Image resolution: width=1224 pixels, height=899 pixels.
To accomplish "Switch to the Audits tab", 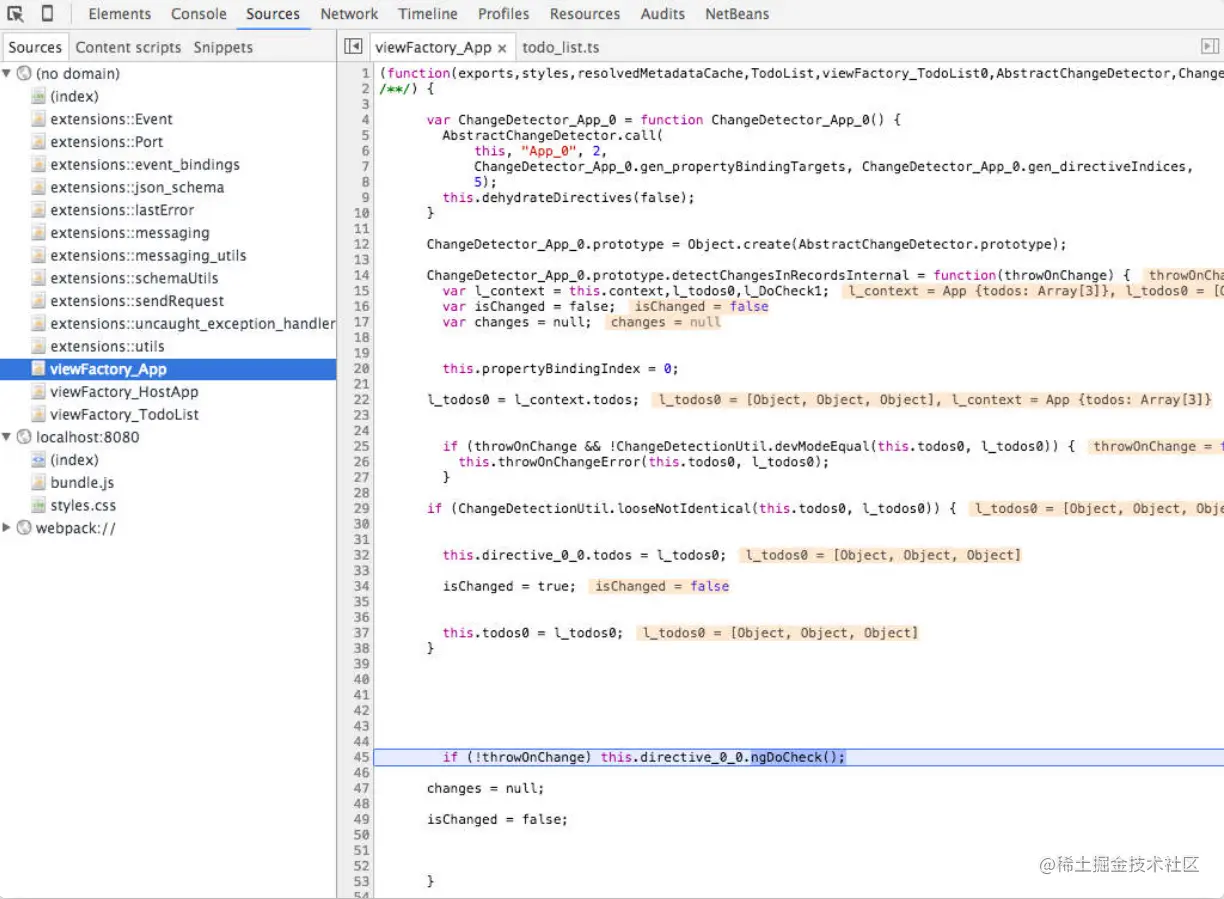I will point(663,14).
